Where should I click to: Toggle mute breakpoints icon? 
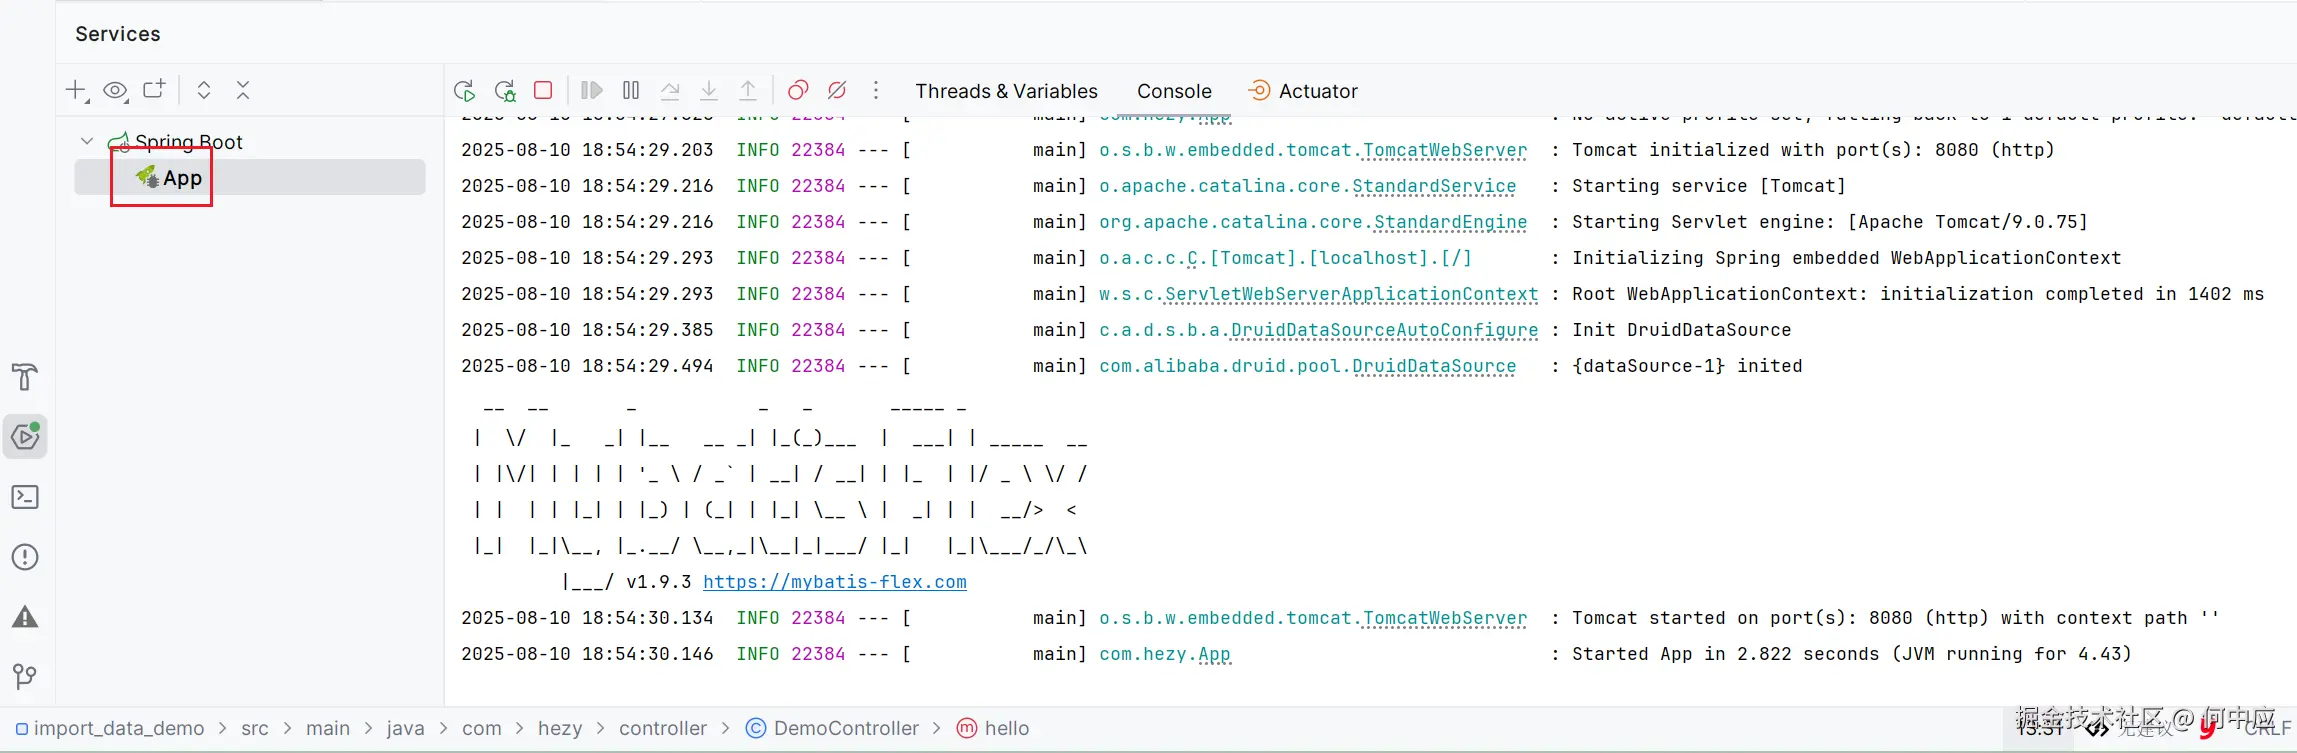(x=837, y=91)
